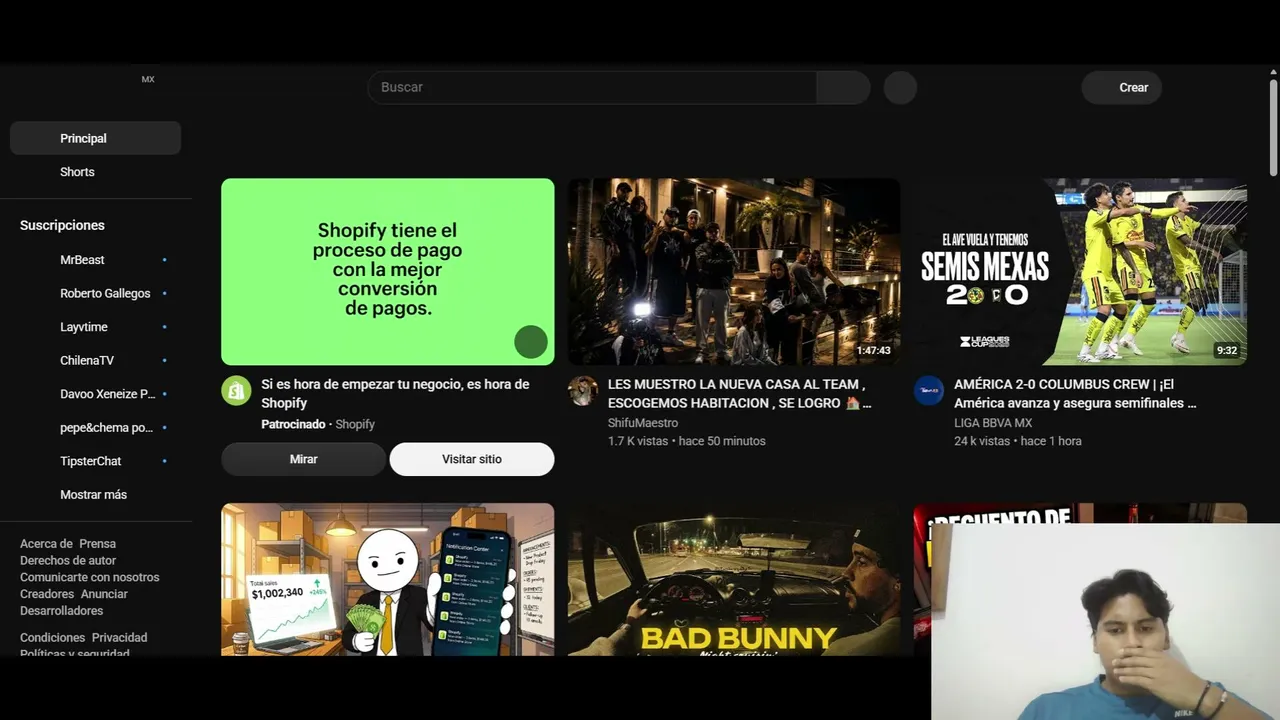Play the ShifuMaestro new house video thumbnail
The width and height of the screenshot is (1280, 720).
(734, 272)
